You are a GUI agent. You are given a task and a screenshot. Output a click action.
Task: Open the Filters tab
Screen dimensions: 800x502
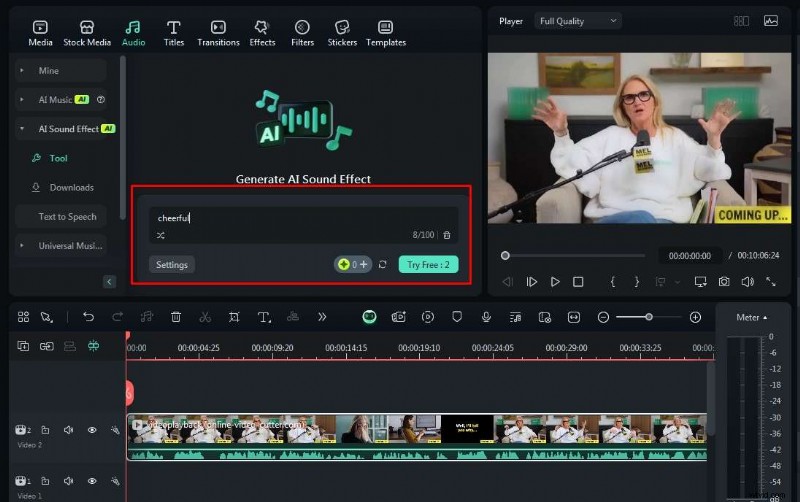(302, 34)
